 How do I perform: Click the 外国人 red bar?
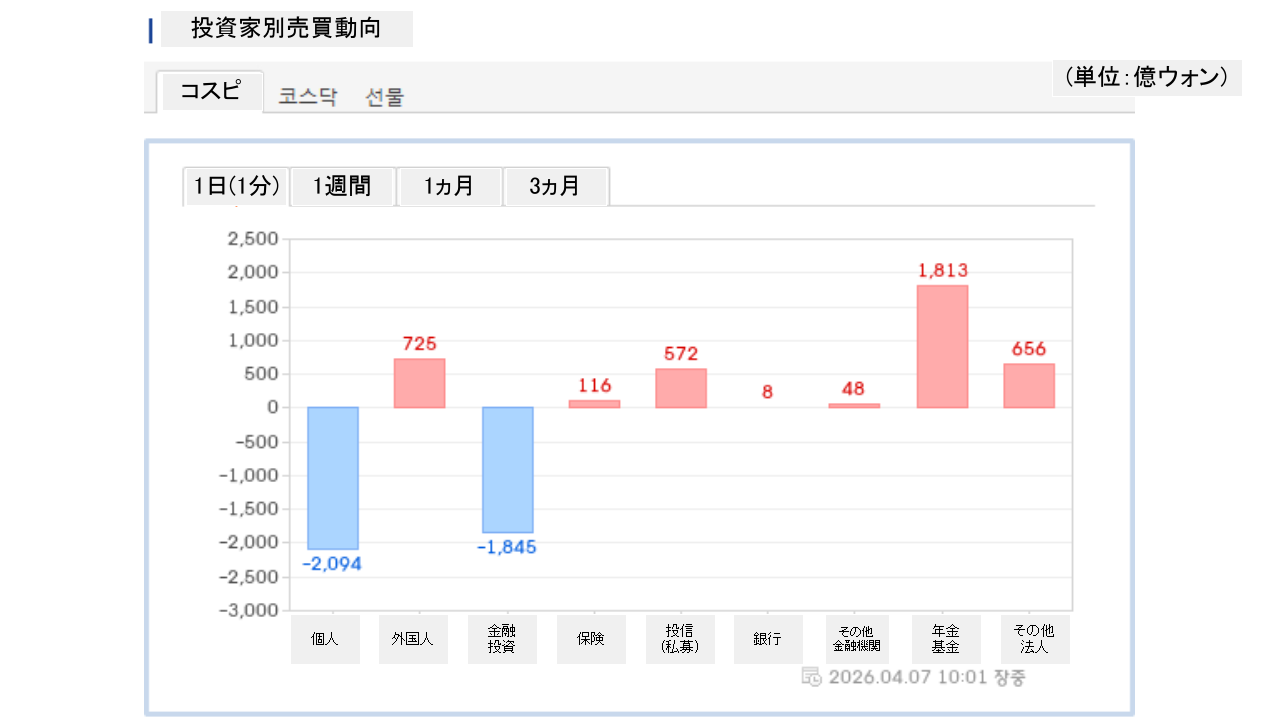pyautogui.click(x=420, y=383)
